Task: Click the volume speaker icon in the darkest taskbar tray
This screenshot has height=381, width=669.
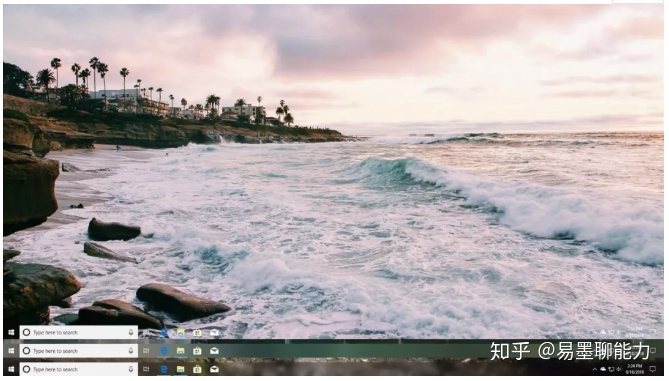Action: click(x=619, y=369)
